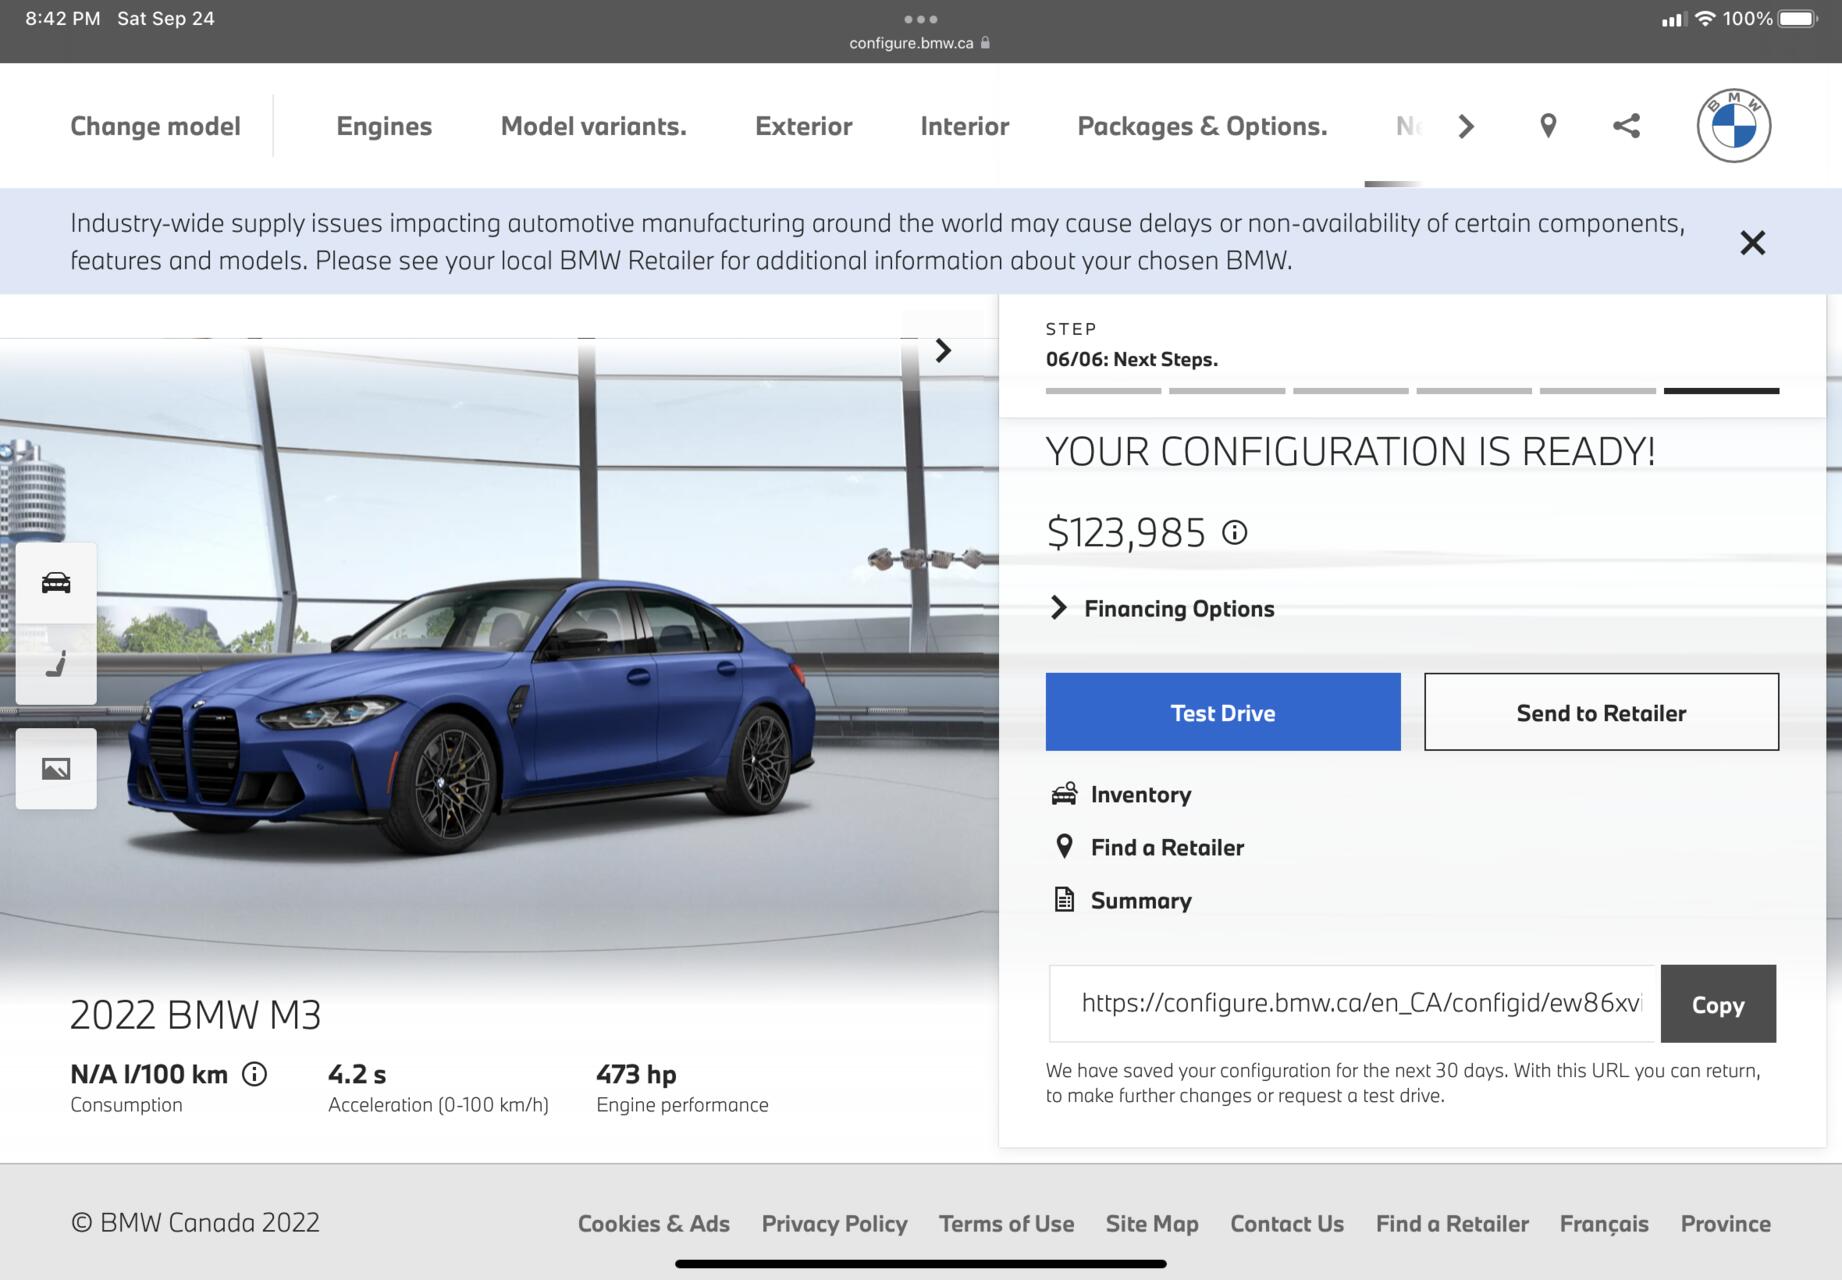Image resolution: width=1842 pixels, height=1280 pixels.
Task: Click the 4.2 s acceleration value
Action: [357, 1074]
